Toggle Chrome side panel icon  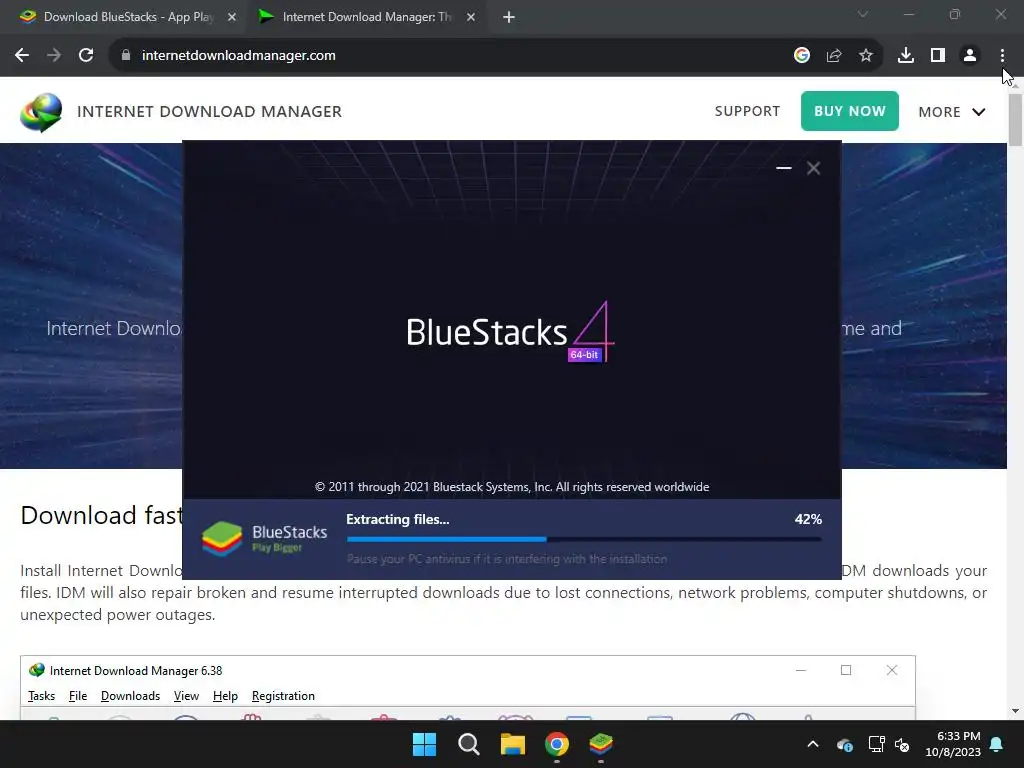click(x=938, y=56)
